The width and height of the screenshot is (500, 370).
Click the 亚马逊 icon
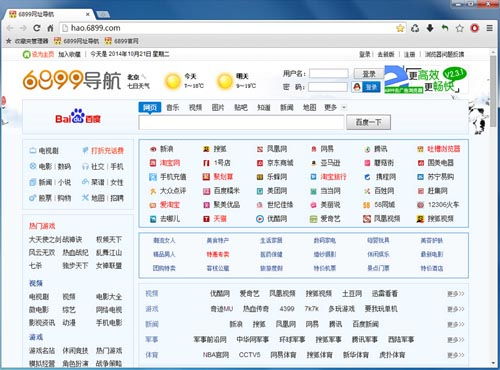[x=313, y=163]
